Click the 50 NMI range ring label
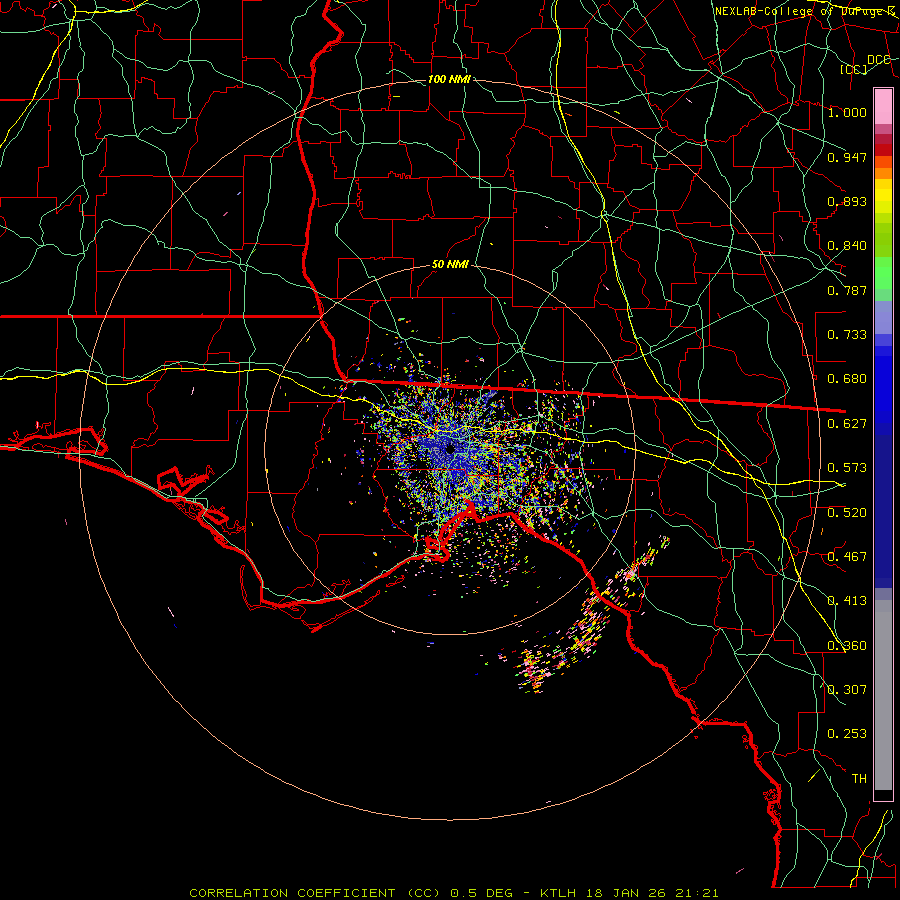This screenshot has width=900, height=900. tap(450, 264)
